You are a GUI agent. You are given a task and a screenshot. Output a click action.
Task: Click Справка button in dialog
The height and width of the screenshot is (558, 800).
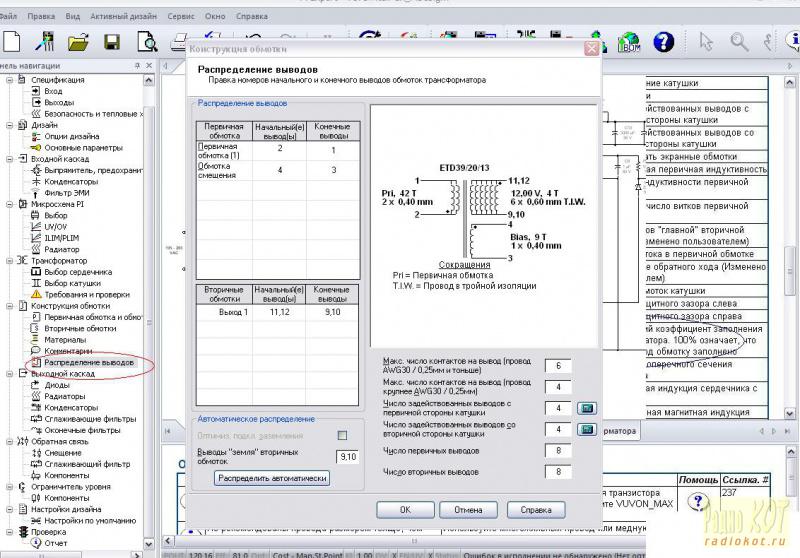[536, 510]
